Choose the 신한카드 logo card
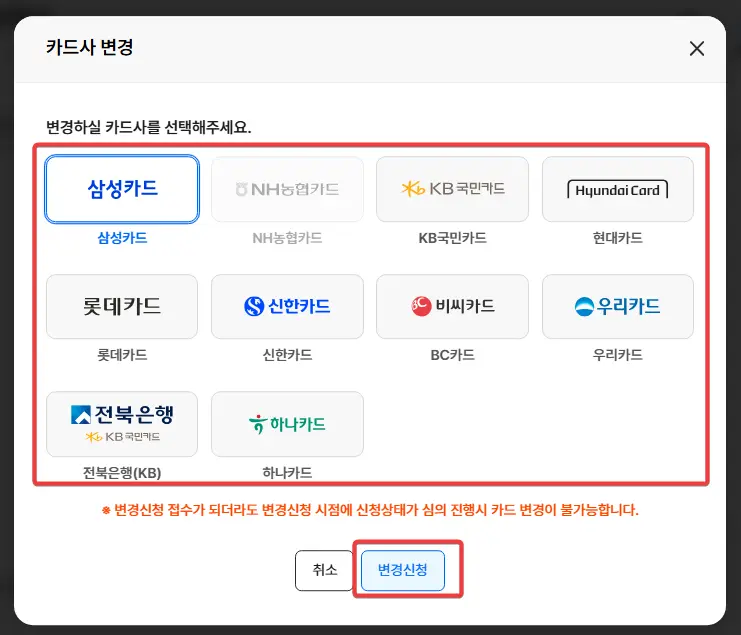Image resolution: width=741 pixels, height=635 pixels. coord(287,306)
